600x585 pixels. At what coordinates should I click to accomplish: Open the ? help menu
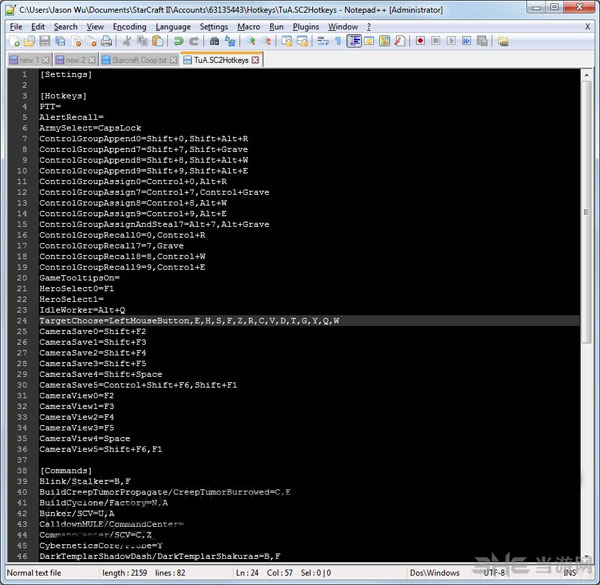click(x=369, y=27)
